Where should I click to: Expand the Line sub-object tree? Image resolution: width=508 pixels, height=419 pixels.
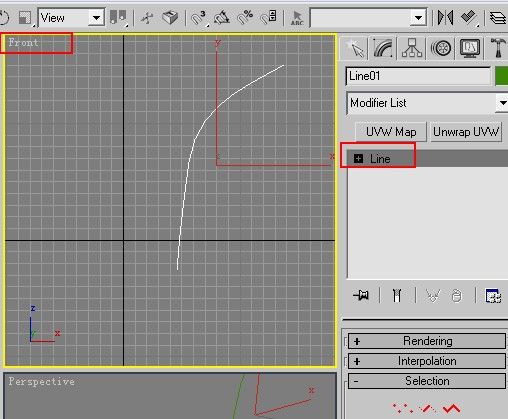tap(358, 159)
